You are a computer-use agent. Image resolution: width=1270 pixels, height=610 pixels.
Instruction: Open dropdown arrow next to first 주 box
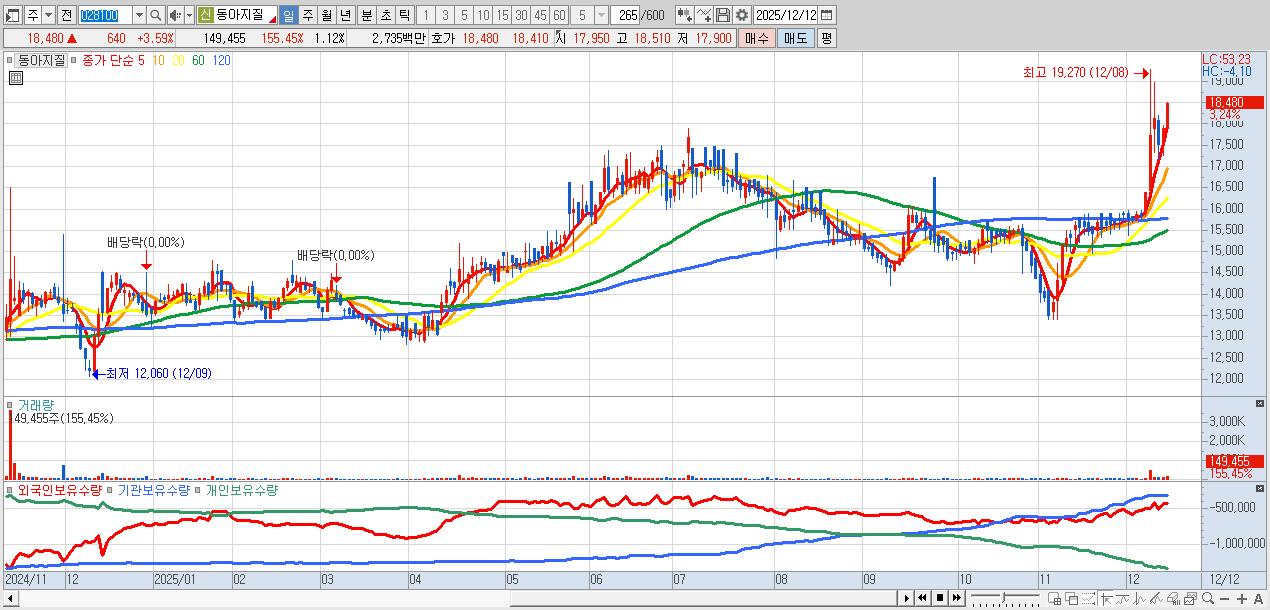[49, 15]
